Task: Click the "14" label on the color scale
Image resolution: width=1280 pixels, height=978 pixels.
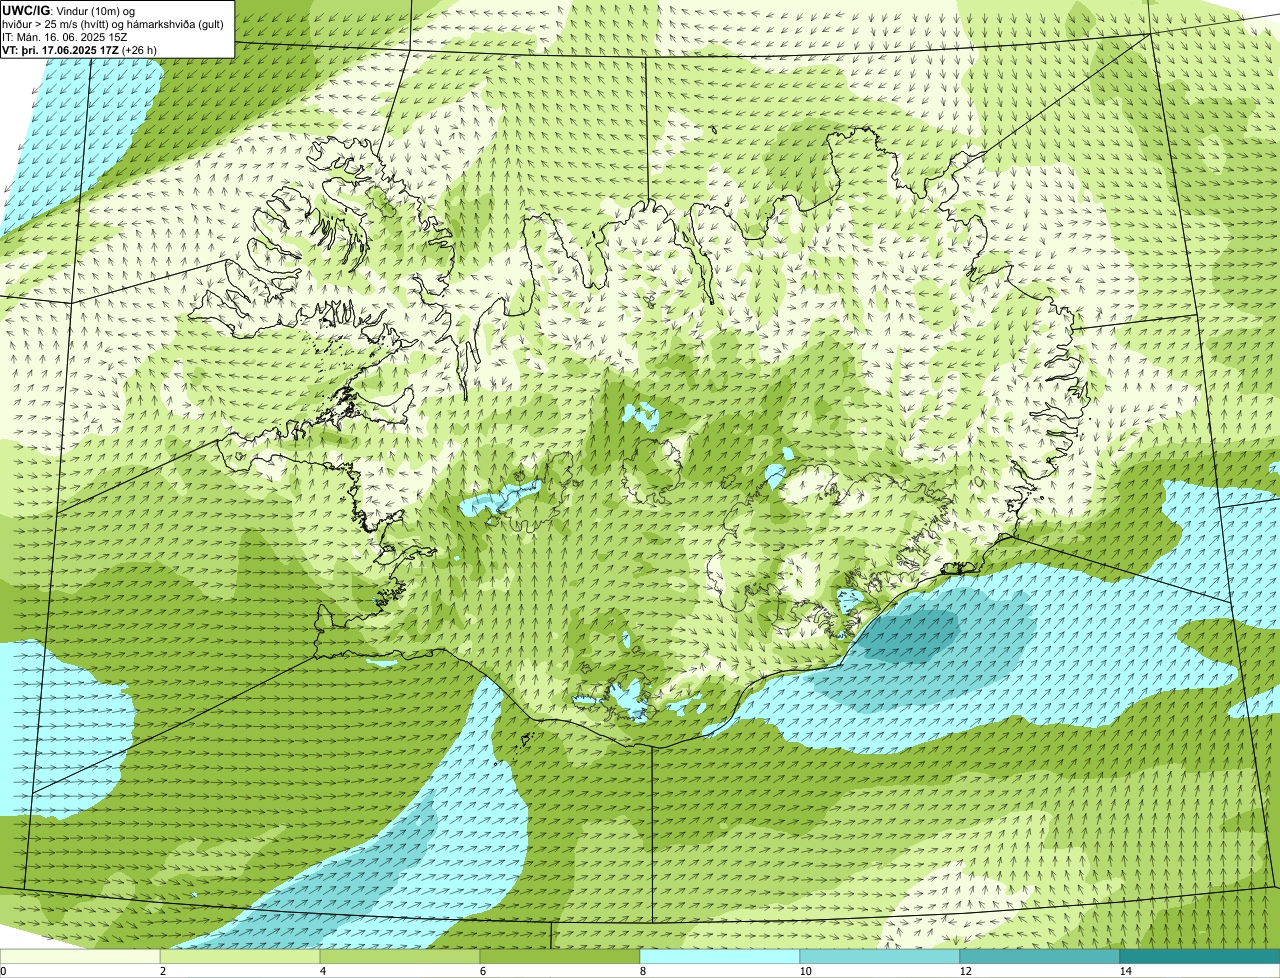Action: click(1125, 971)
